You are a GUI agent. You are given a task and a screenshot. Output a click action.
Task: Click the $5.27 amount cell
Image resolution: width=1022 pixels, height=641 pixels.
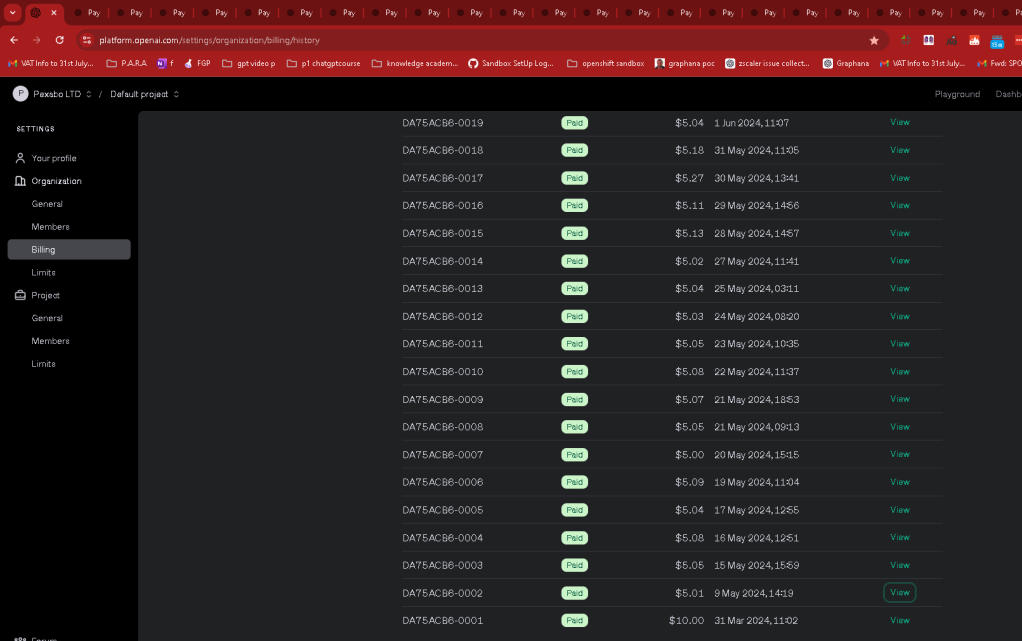[x=689, y=178]
